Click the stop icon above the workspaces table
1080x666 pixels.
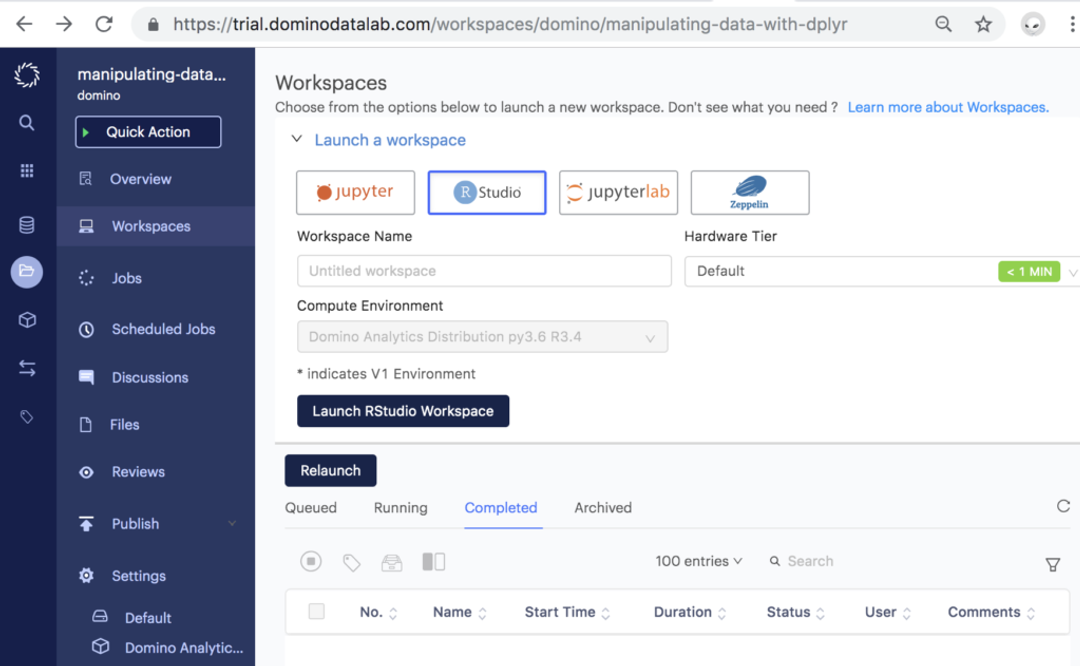(311, 561)
